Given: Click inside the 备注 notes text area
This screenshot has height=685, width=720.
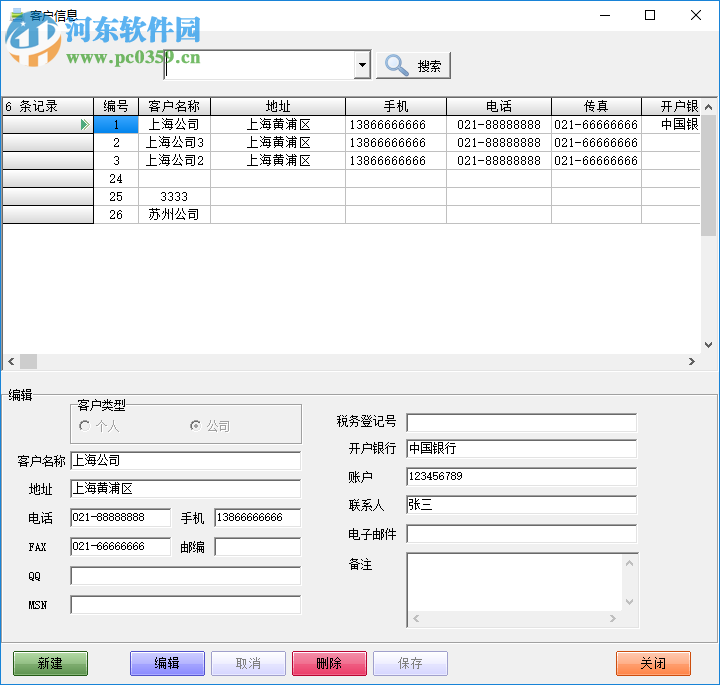Looking at the screenshot, I should coord(514,582).
